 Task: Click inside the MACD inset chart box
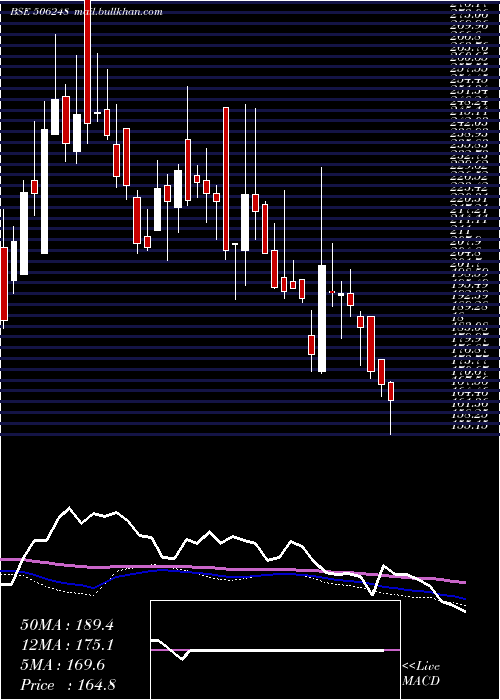[275, 650]
